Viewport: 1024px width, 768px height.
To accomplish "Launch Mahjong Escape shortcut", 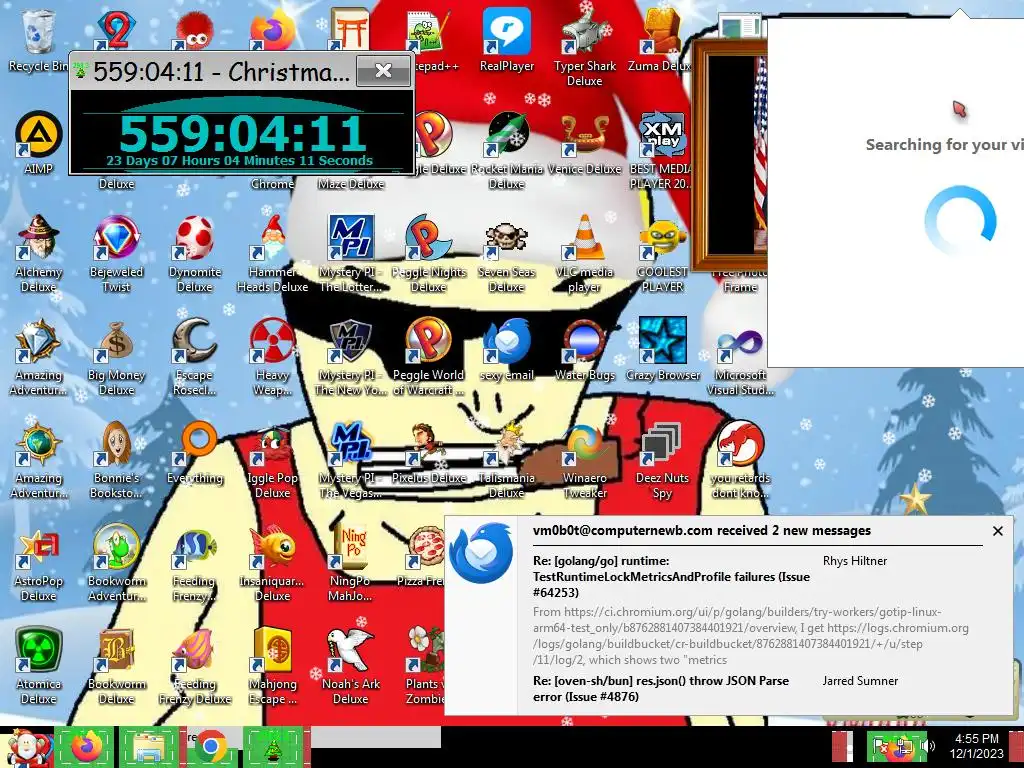I will click(x=272, y=665).
